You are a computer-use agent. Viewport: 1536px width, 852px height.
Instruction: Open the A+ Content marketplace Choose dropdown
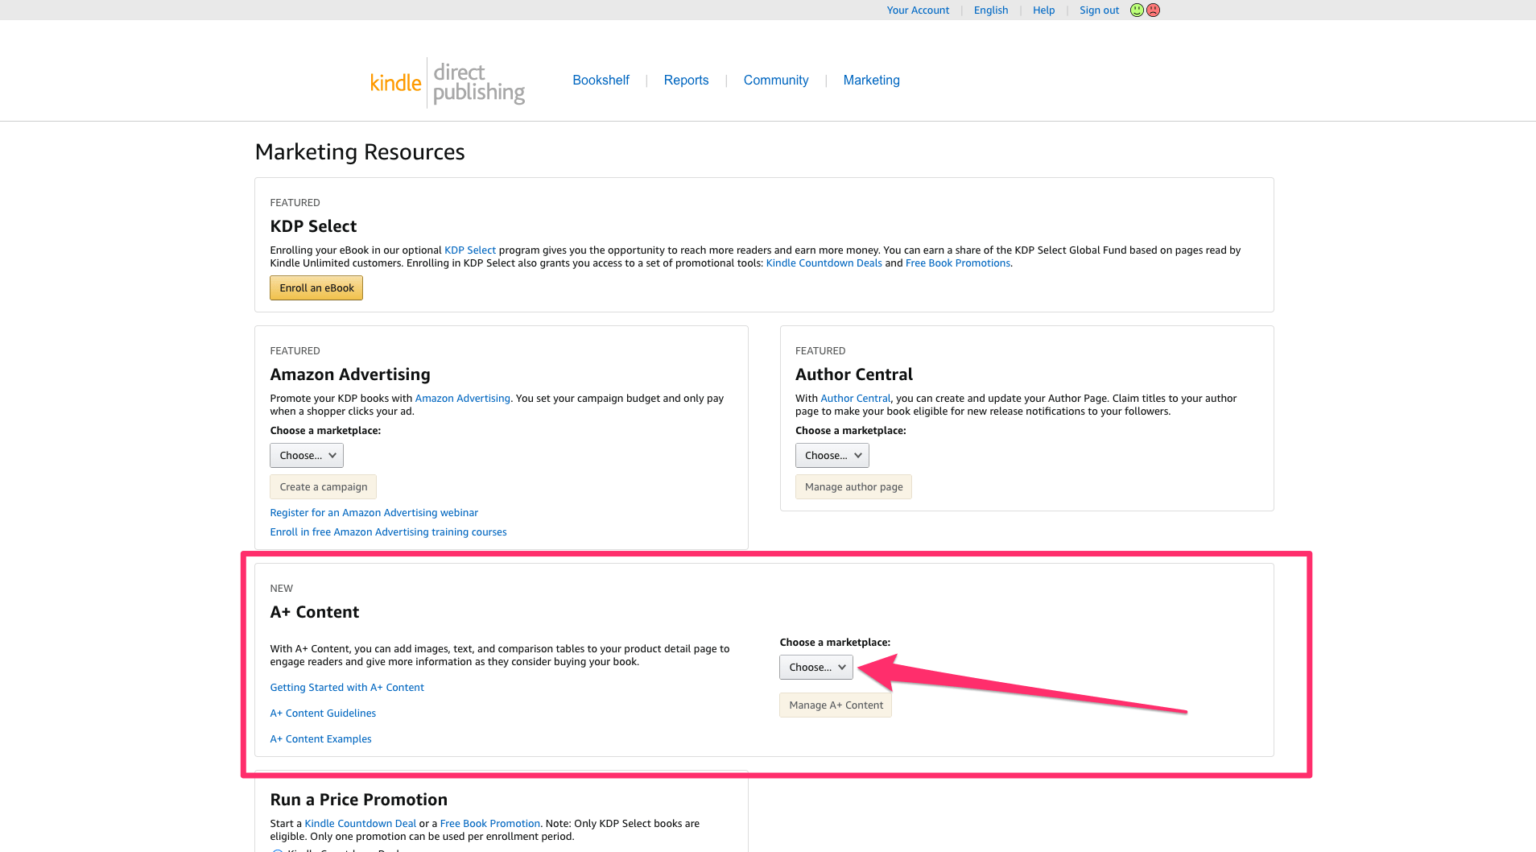[x=815, y=667]
